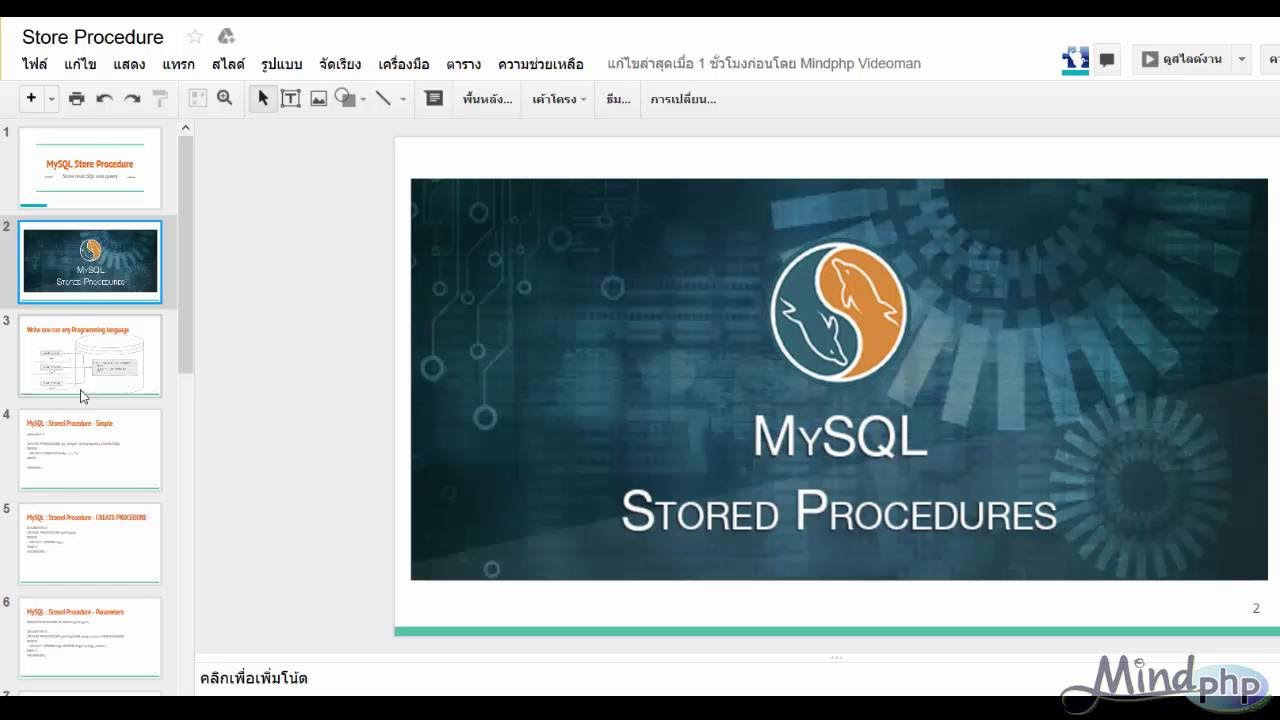Click the filmstrip scroll up arrow
The image size is (1280, 720).
185,128
